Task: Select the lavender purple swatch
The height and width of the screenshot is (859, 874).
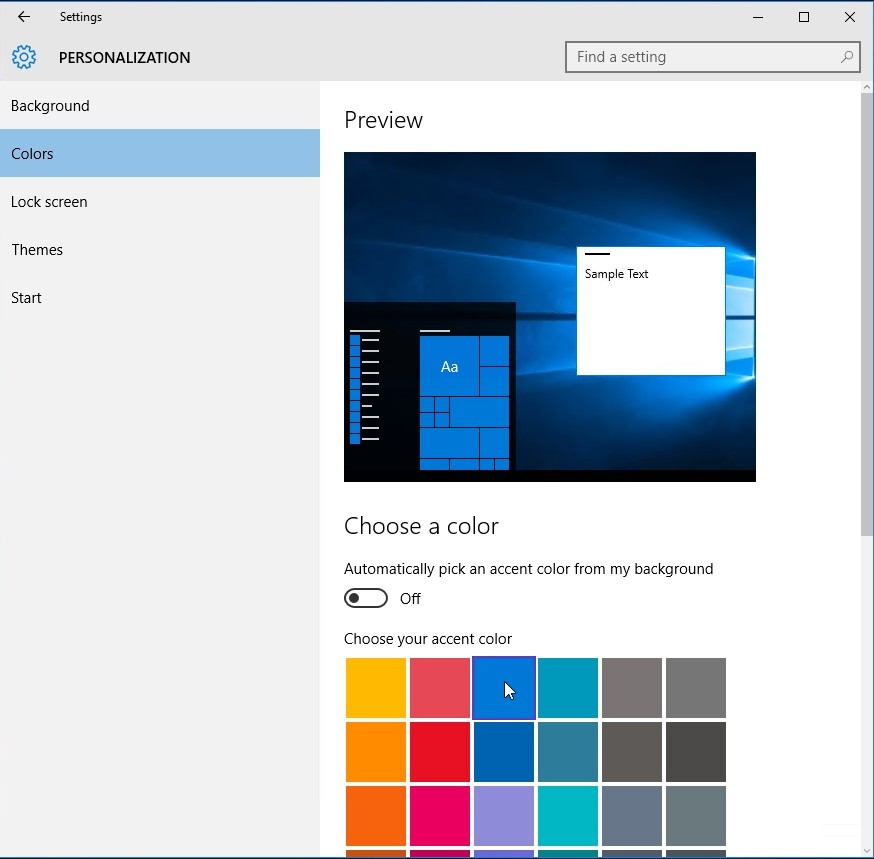Action: tap(504, 816)
